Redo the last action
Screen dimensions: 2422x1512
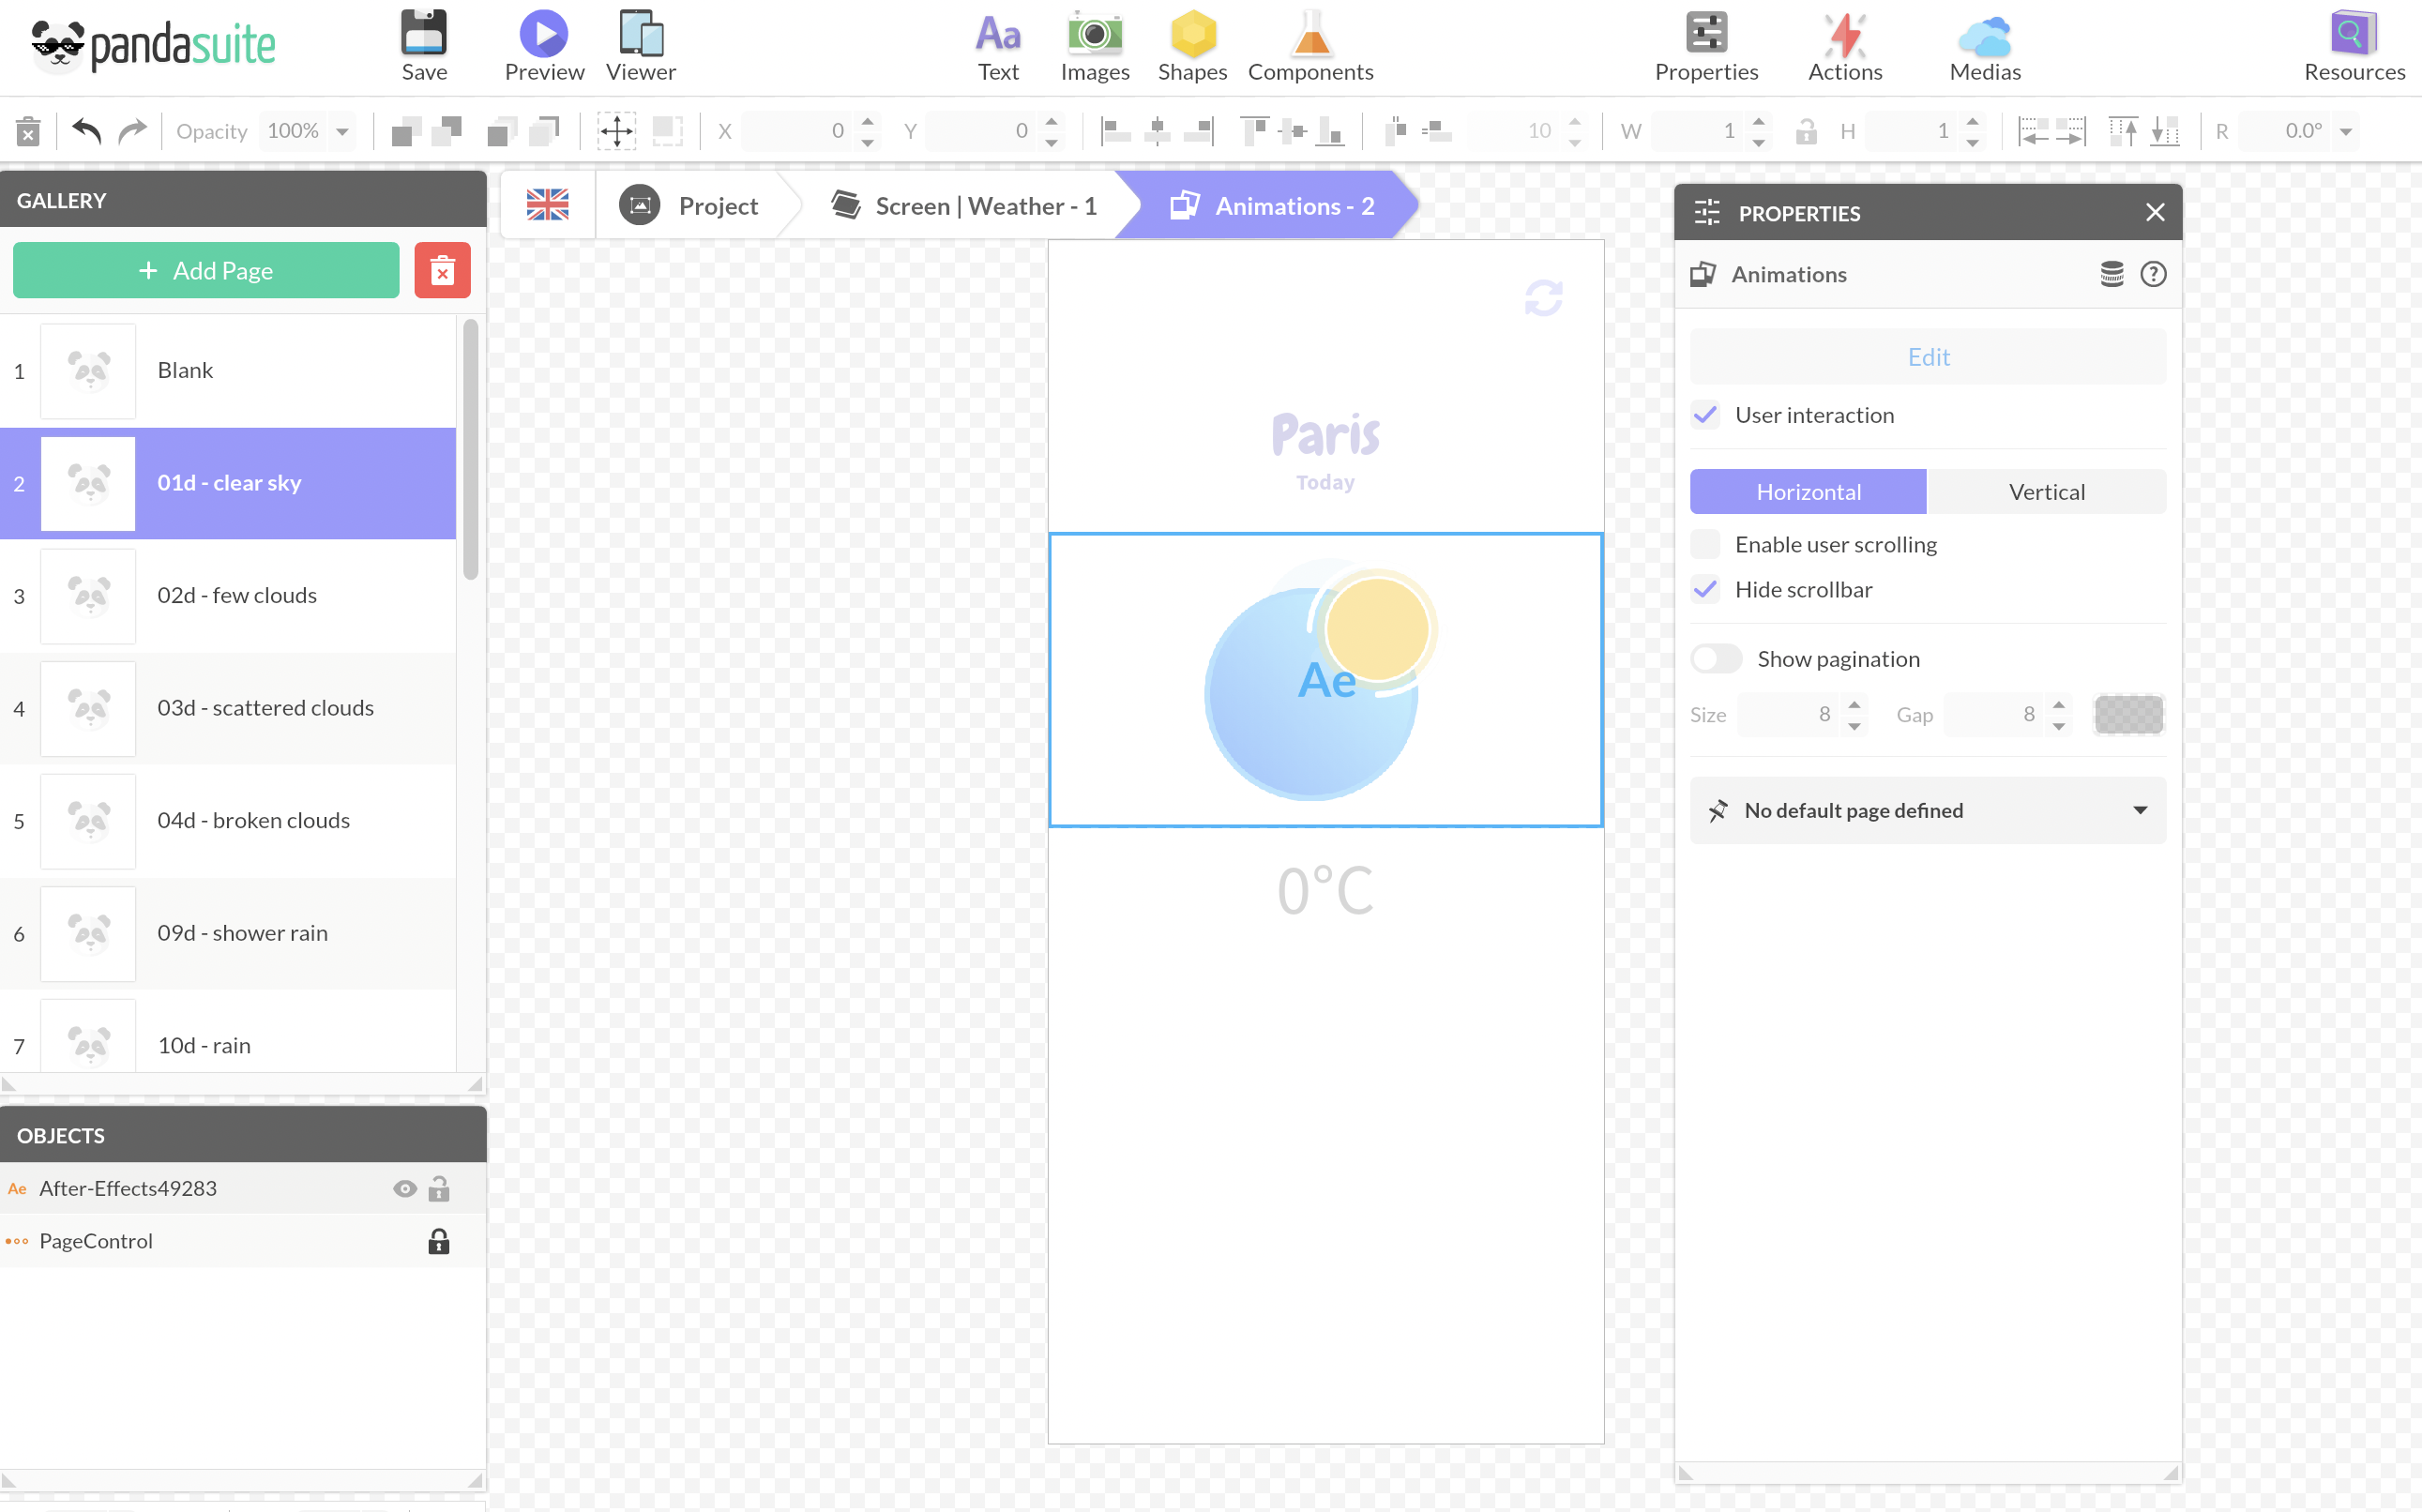pyautogui.click(x=132, y=131)
